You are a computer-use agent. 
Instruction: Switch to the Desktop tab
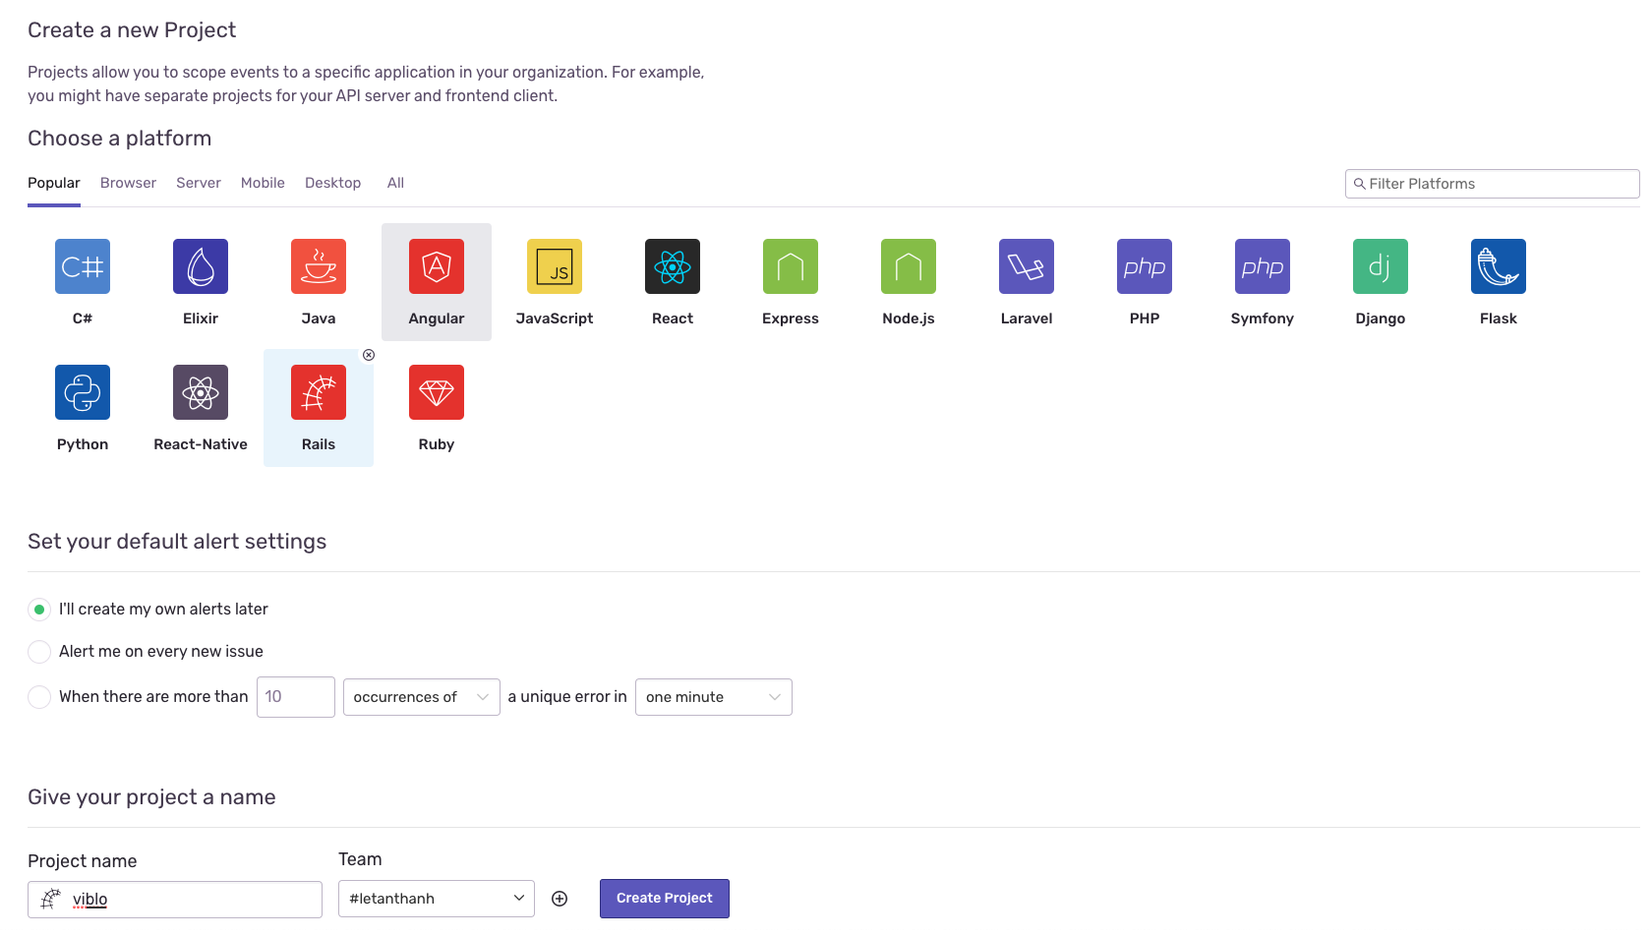pos(333,183)
